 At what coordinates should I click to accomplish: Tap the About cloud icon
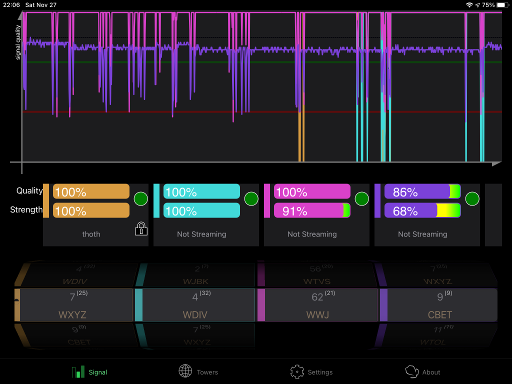(x=412, y=371)
